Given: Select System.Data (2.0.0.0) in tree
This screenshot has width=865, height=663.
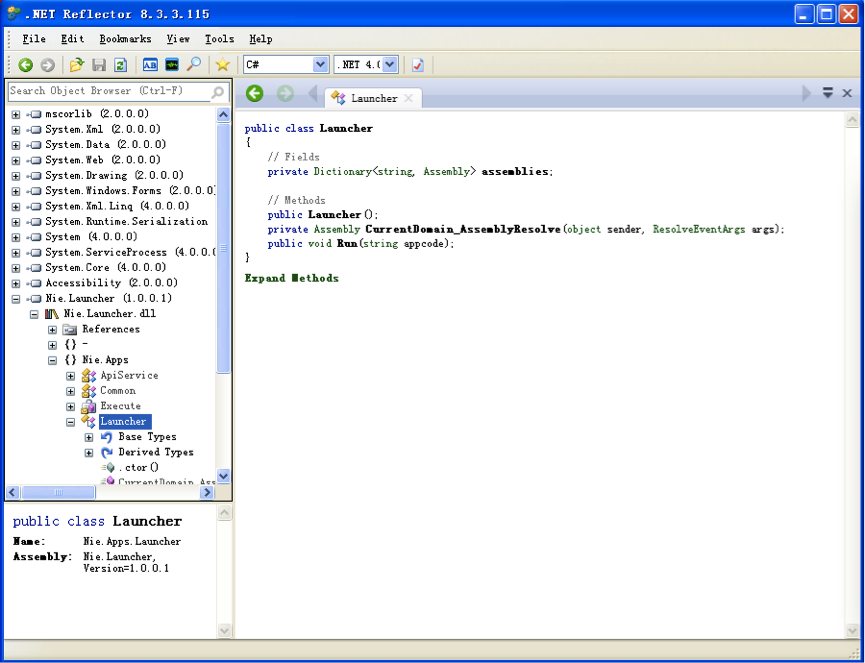Looking at the screenshot, I should tap(105, 145).
